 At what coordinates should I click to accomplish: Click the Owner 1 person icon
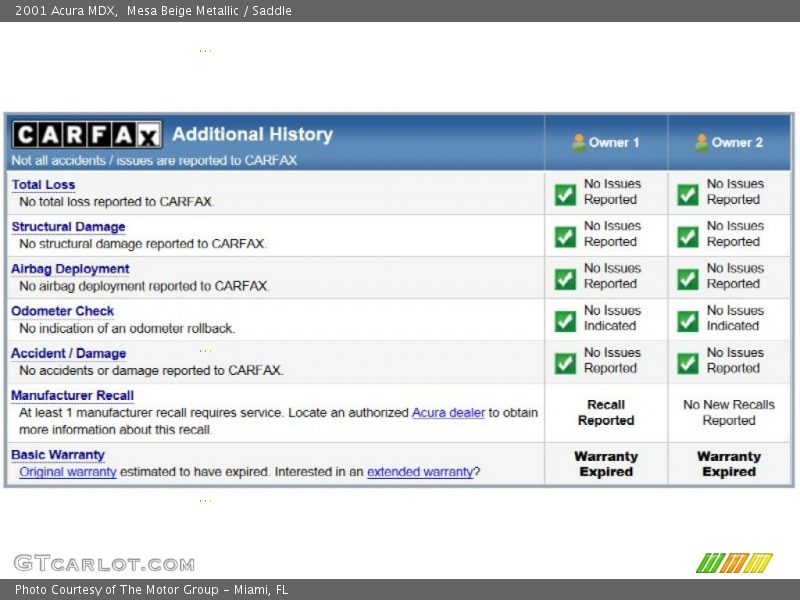(x=578, y=142)
